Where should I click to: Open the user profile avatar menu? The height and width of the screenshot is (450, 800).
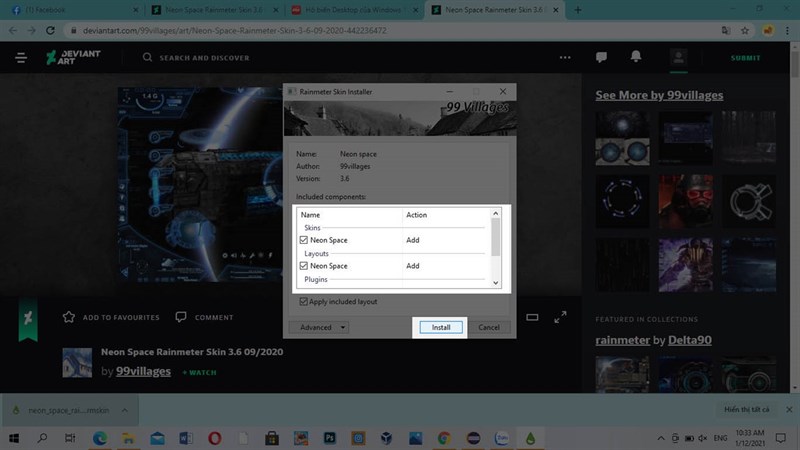679,57
